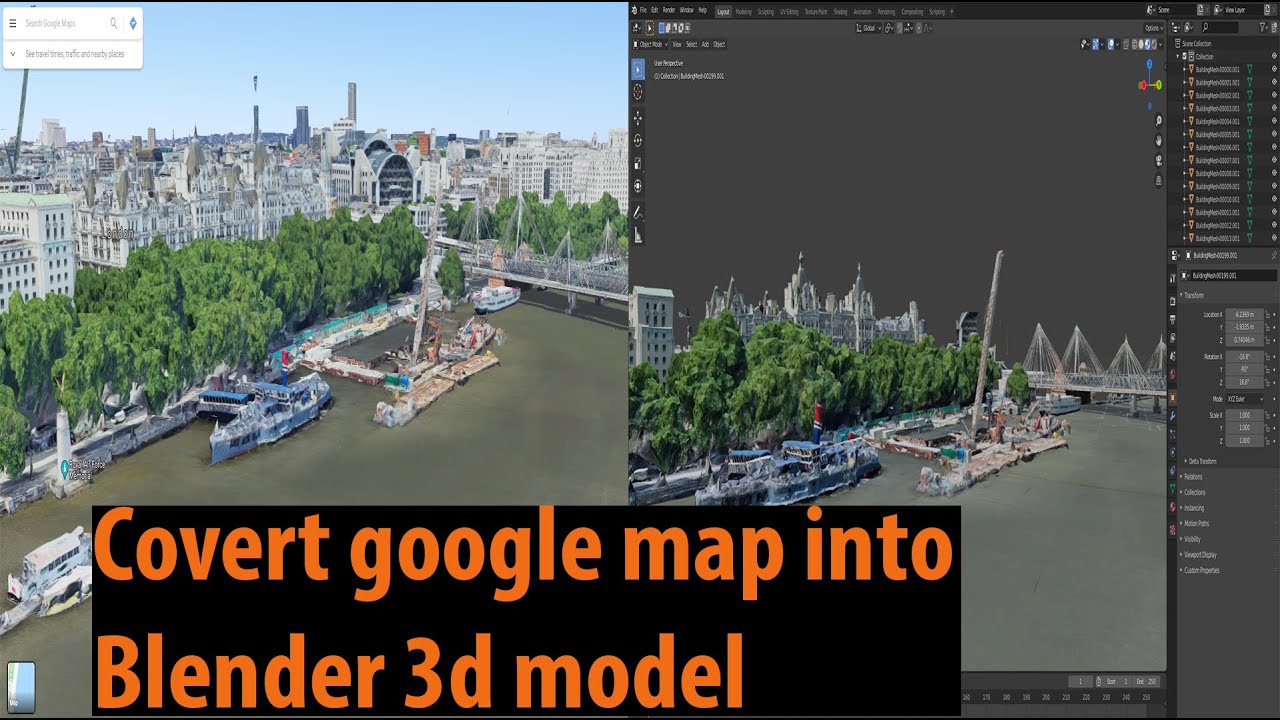Screen dimensions: 1280x720
Task: Open the Material properties tab icon
Action: tap(1173, 507)
